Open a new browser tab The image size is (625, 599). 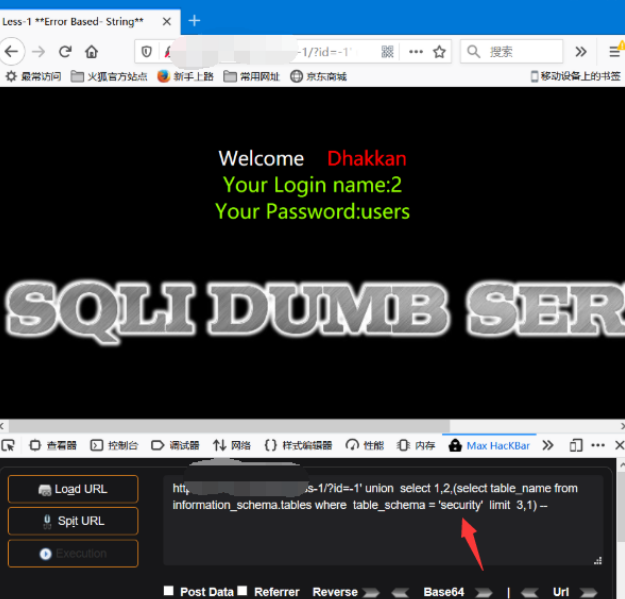(194, 21)
